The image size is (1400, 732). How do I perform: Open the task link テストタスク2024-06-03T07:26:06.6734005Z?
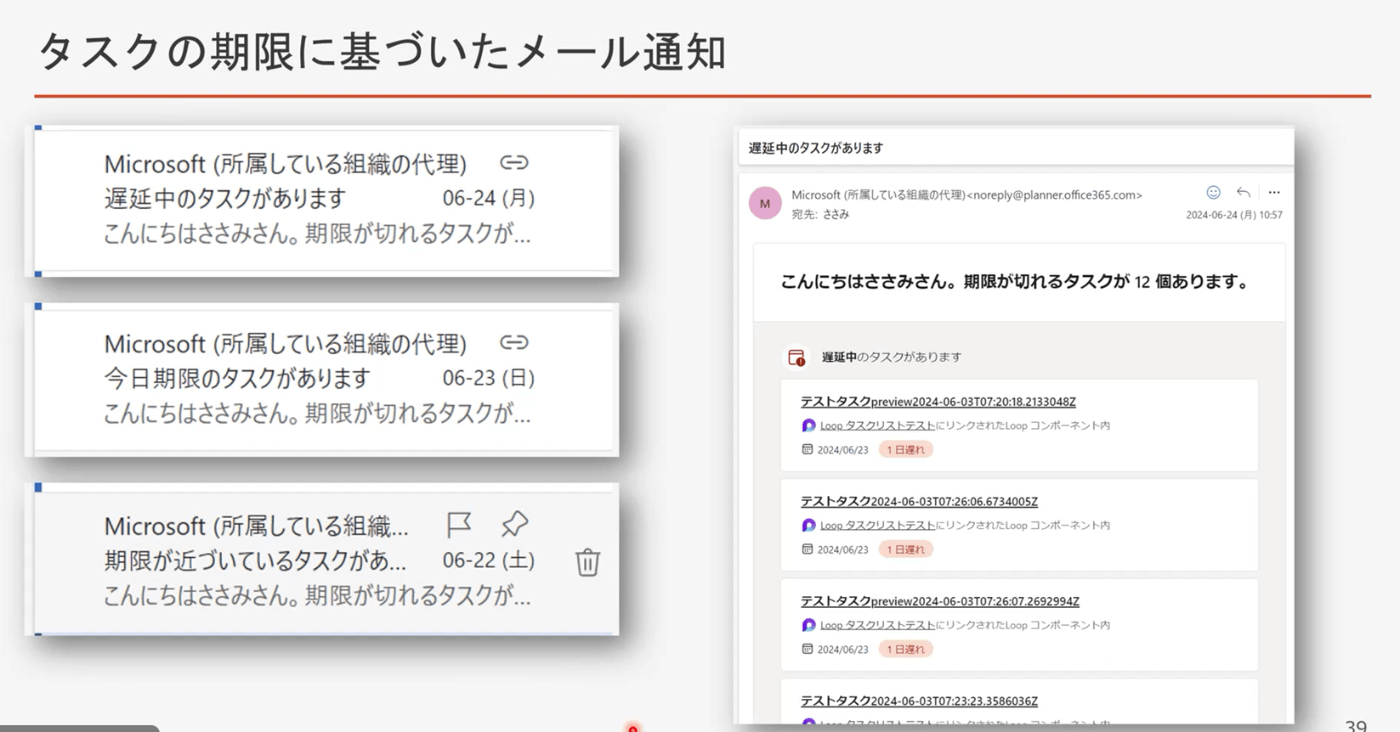click(919, 502)
